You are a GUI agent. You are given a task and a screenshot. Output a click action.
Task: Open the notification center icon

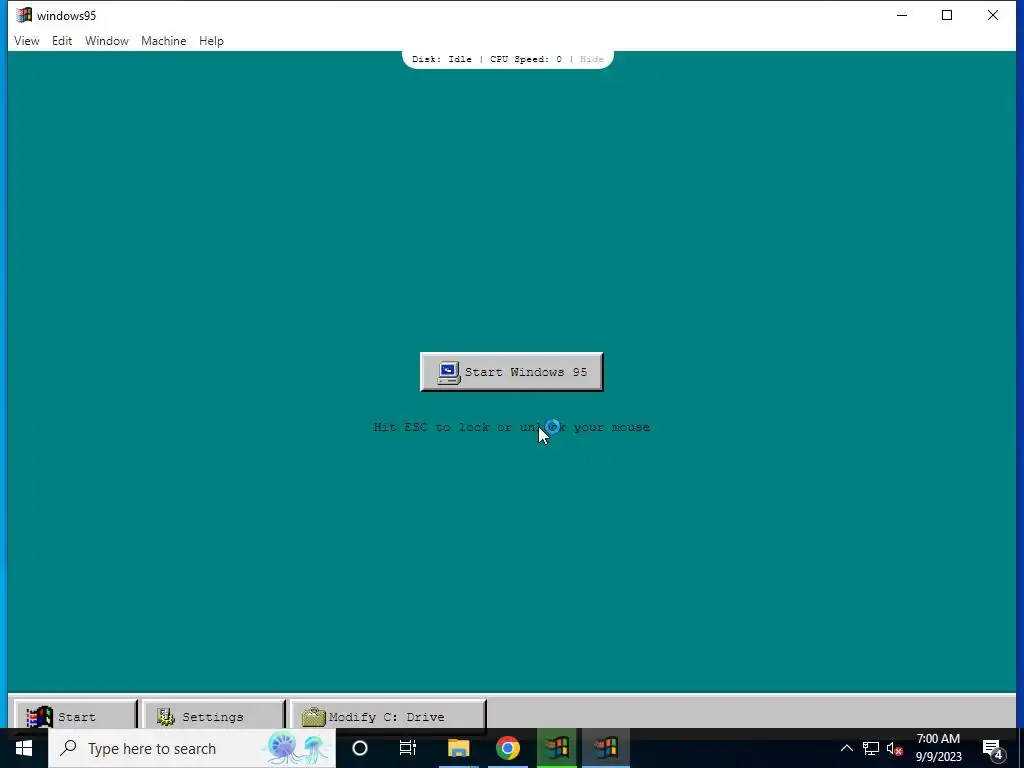(x=993, y=748)
